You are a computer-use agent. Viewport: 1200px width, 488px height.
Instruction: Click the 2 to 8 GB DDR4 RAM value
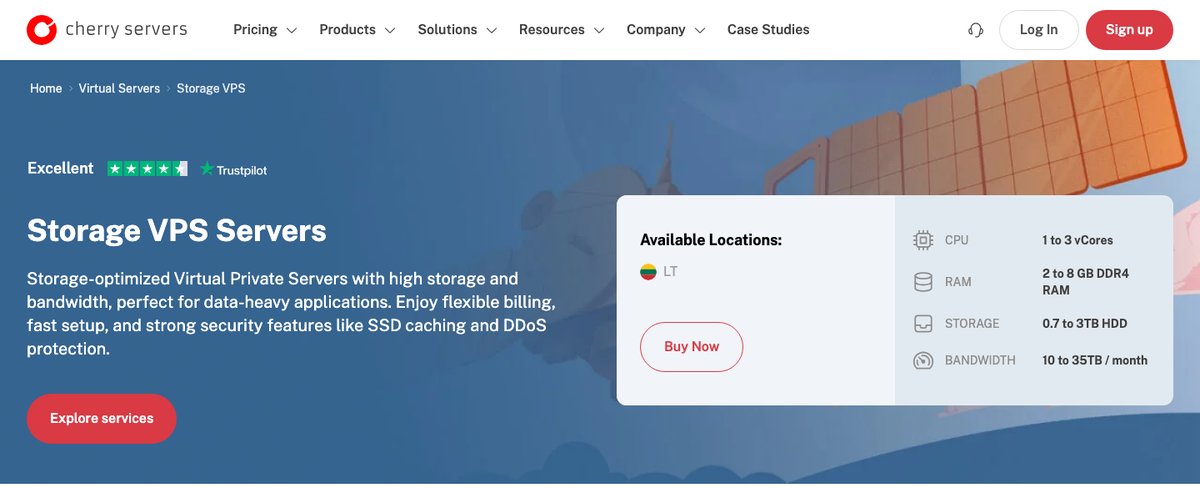(1085, 282)
